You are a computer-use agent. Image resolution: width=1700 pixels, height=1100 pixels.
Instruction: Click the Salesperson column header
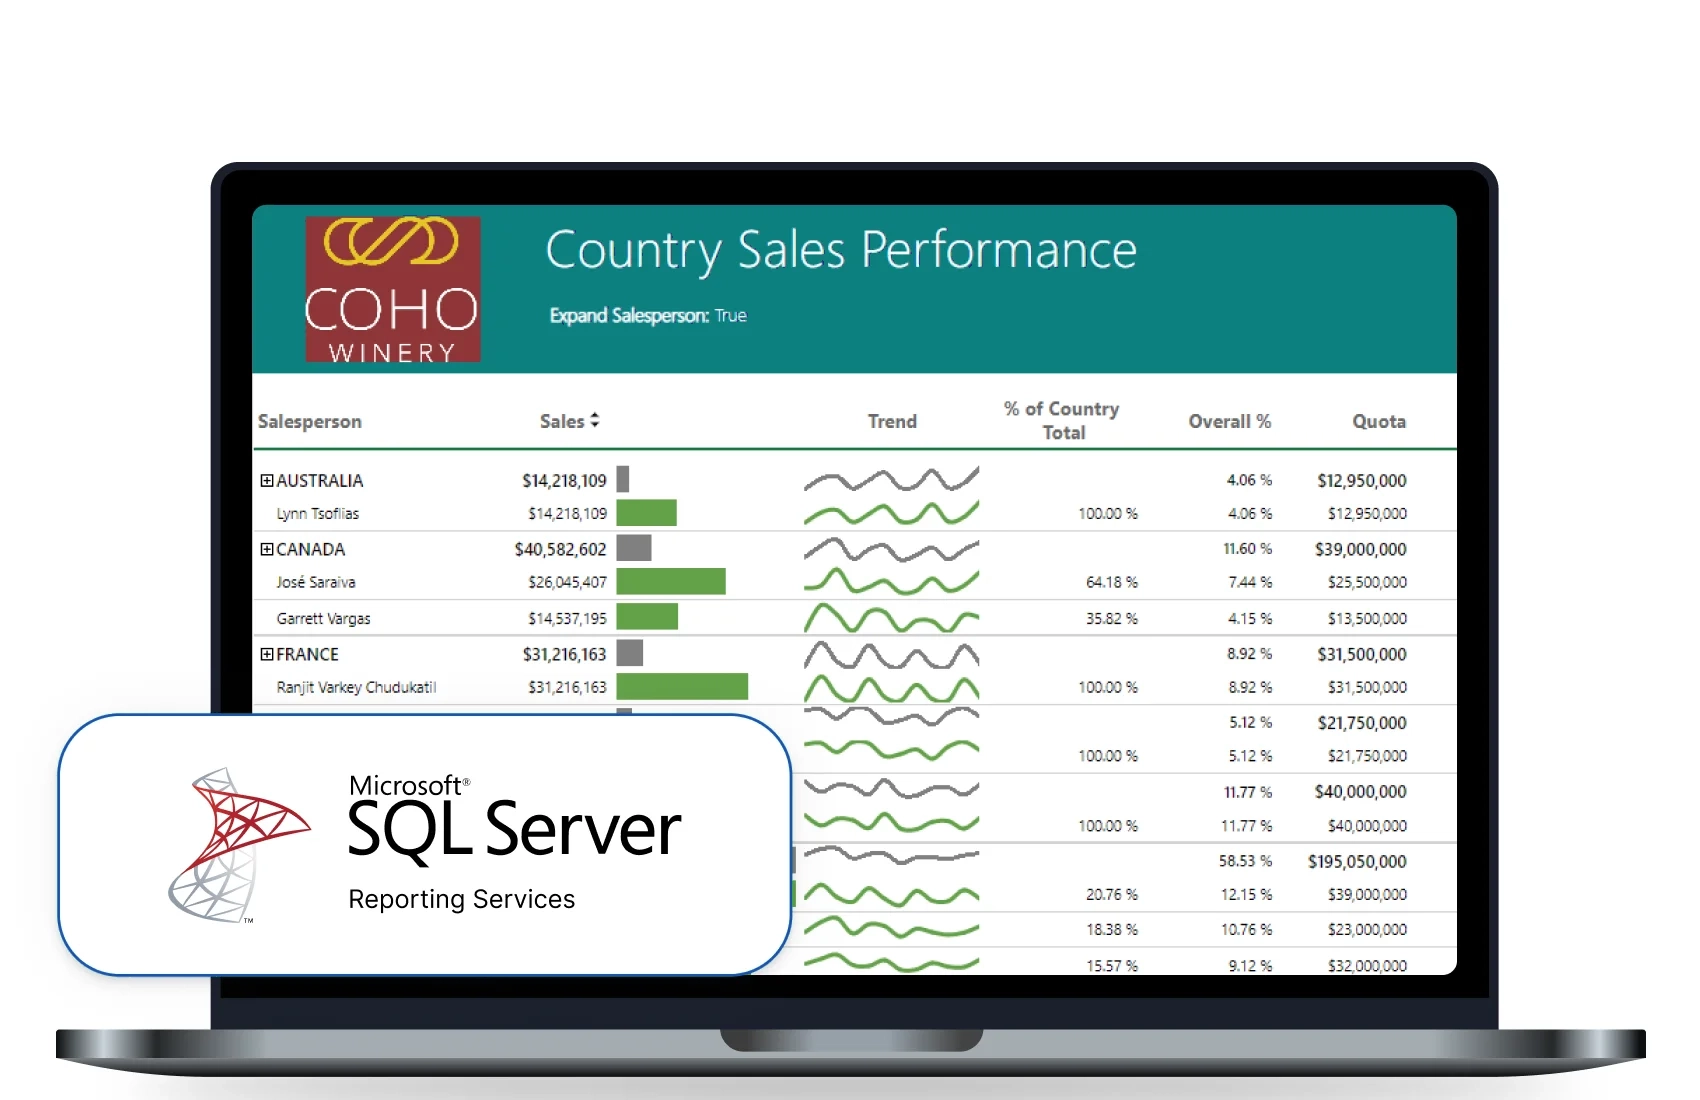310,422
